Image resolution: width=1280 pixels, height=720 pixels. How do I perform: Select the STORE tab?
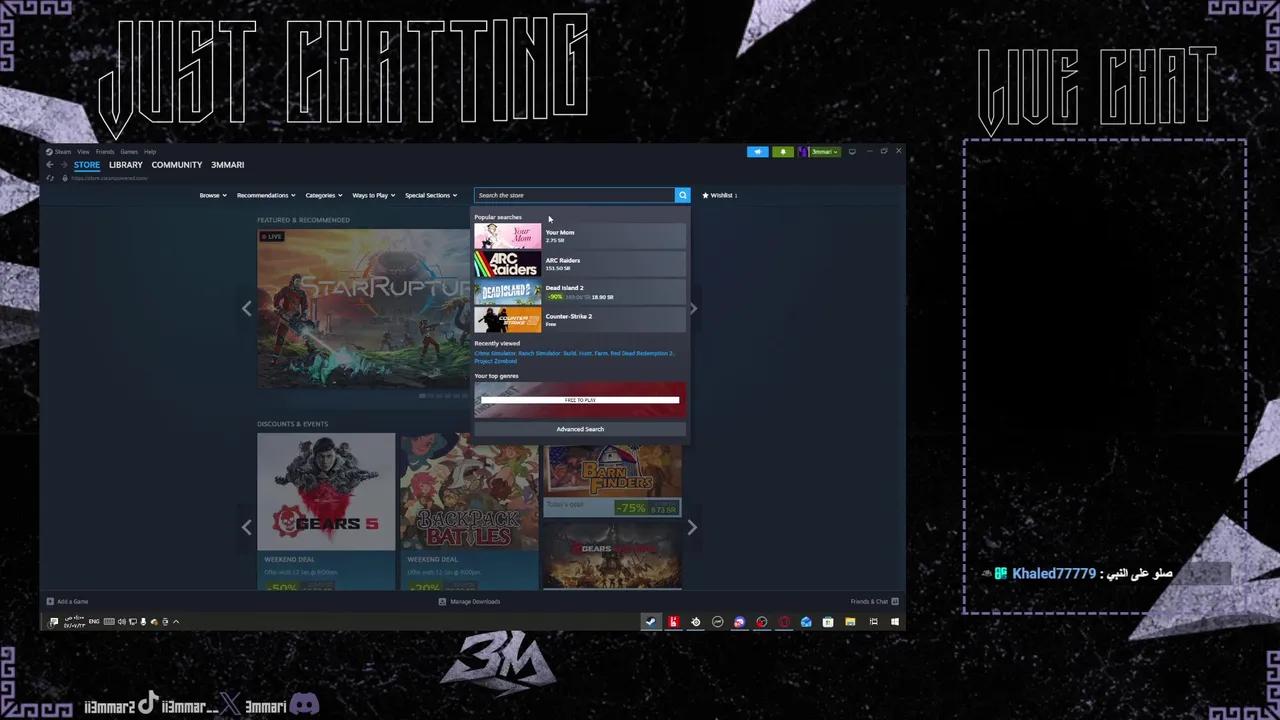pos(87,165)
